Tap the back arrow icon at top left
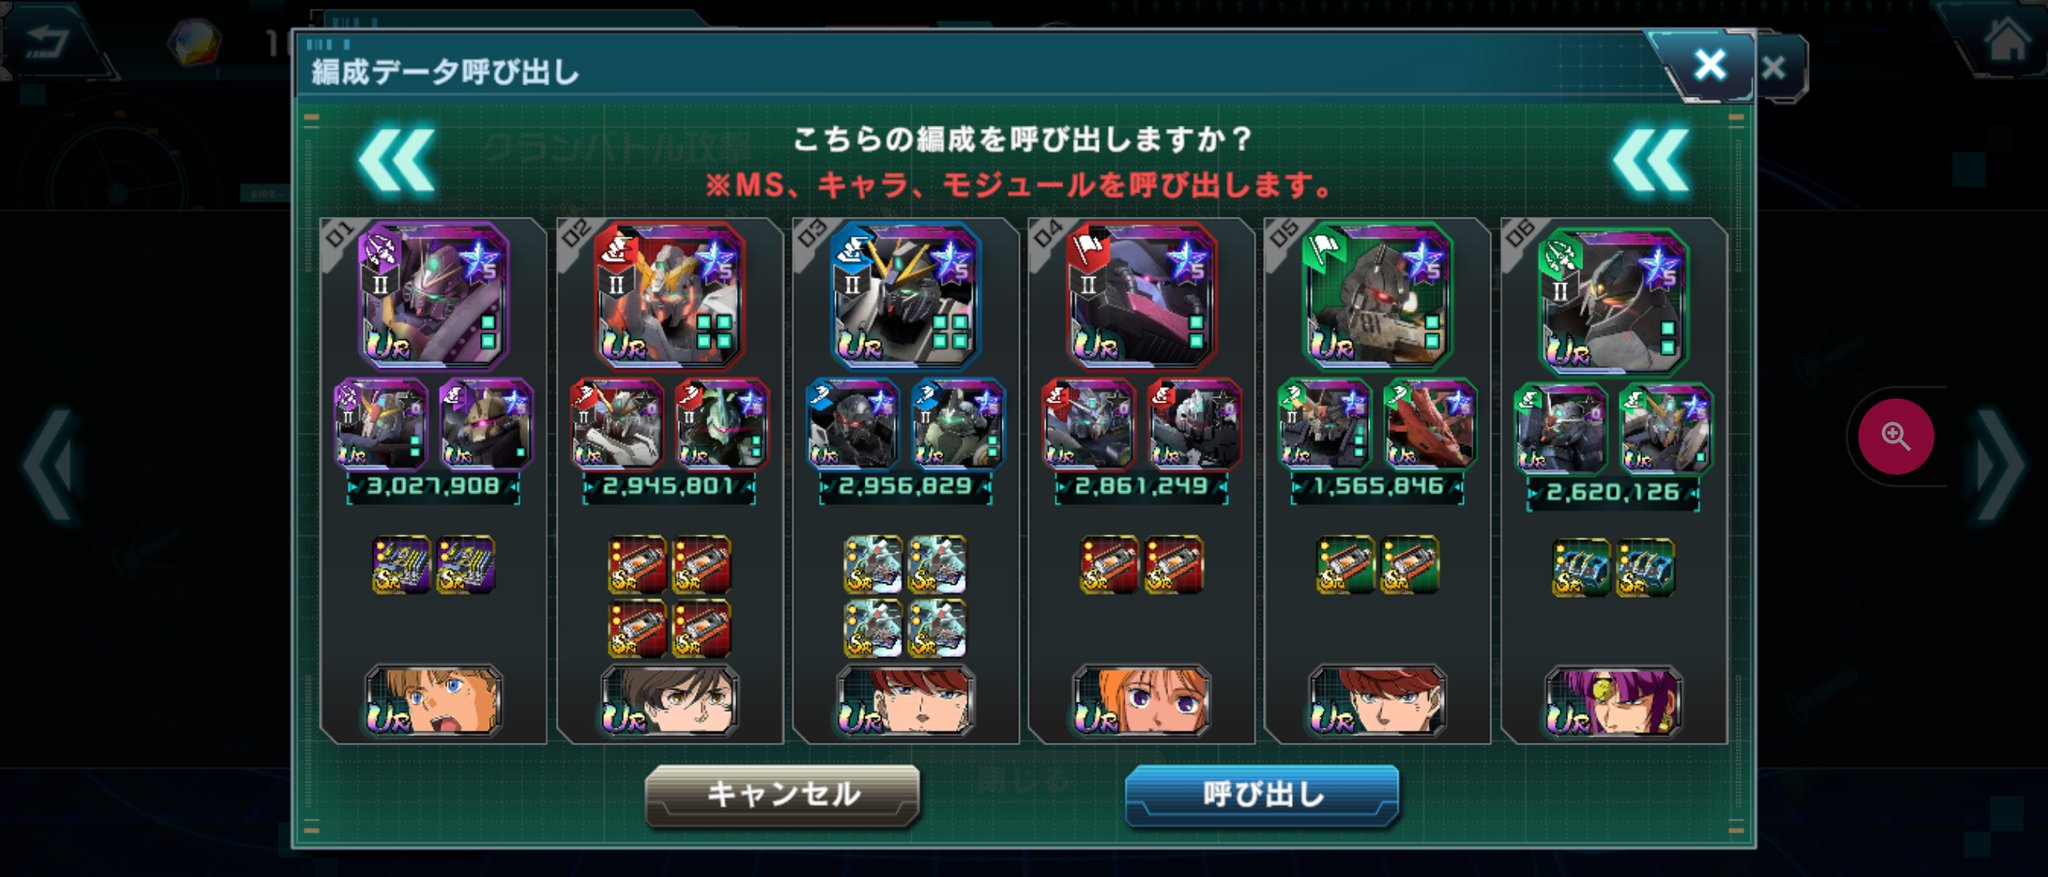Screen dimensions: 2048x877 [44, 43]
